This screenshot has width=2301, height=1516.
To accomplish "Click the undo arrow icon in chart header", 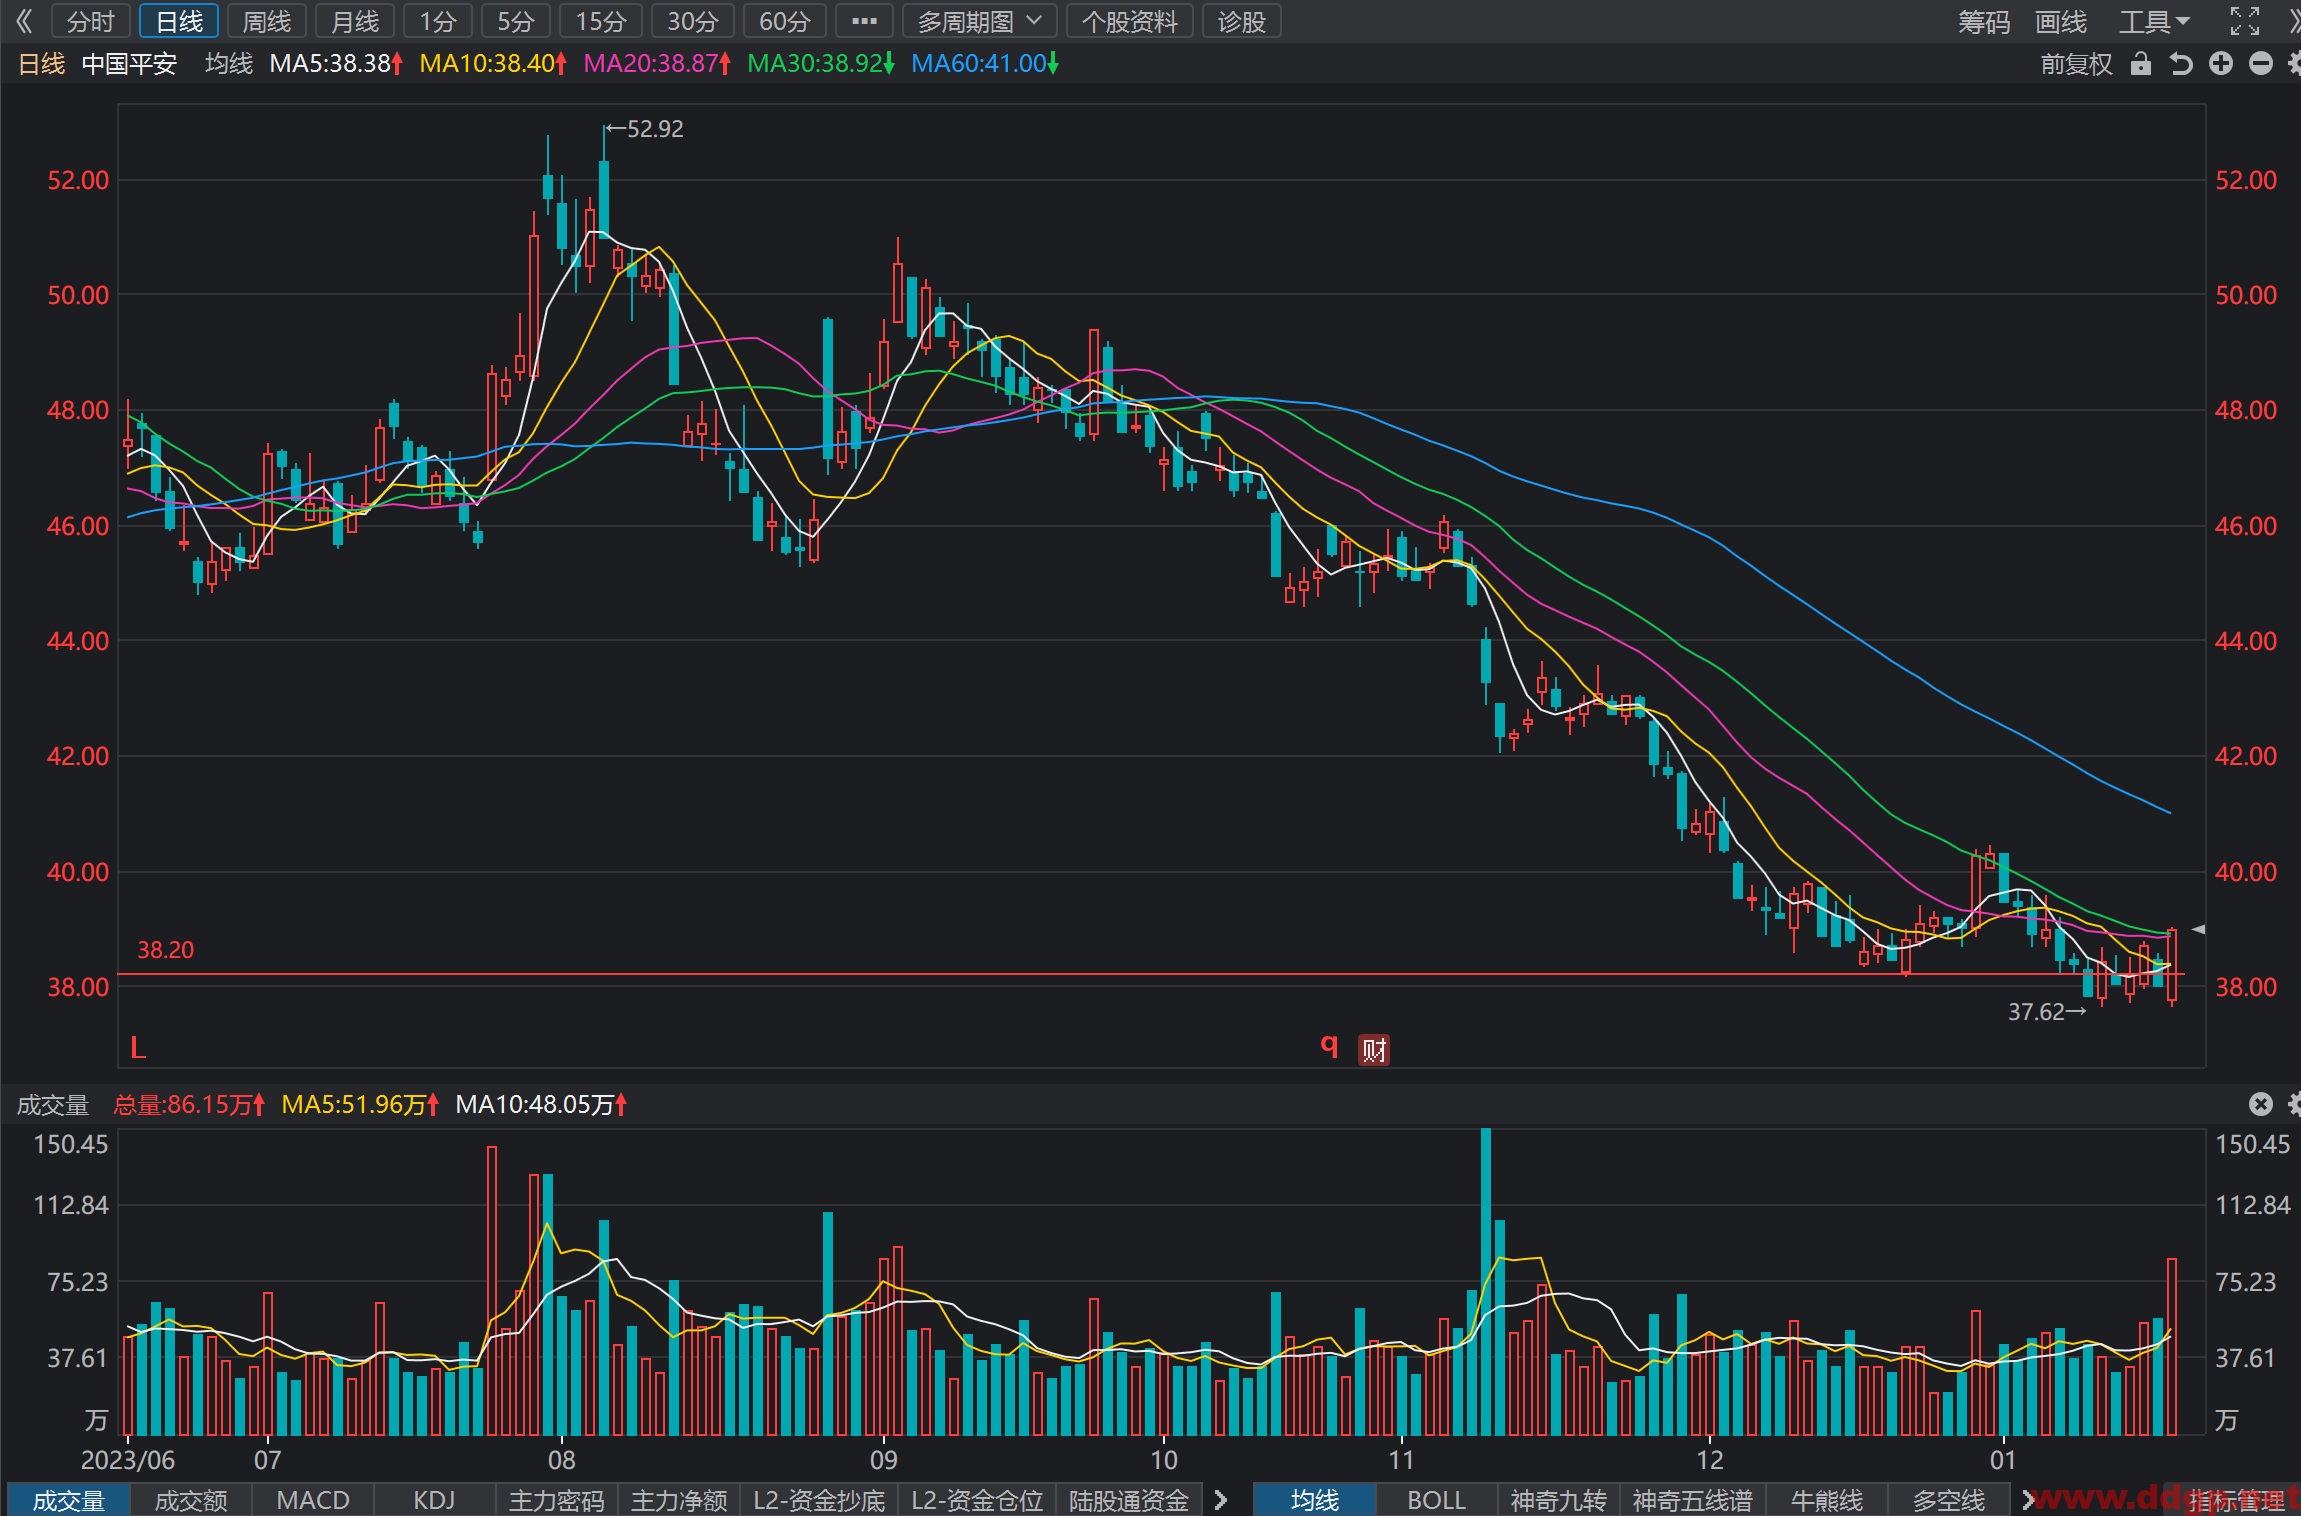I will pyautogui.click(x=2181, y=64).
